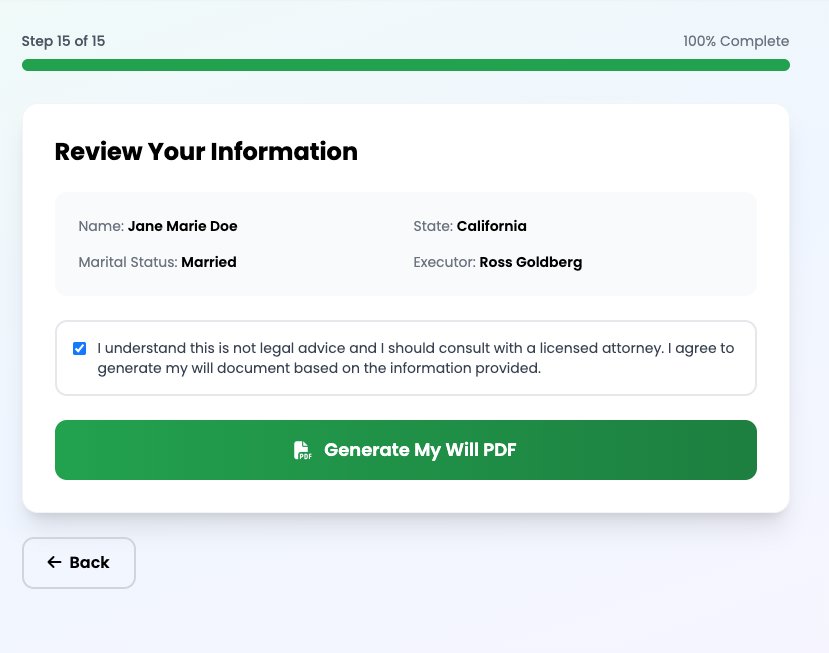This screenshot has width=829, height=653.
Task: Click the "100% Complete" label
Action: point(736,41)
